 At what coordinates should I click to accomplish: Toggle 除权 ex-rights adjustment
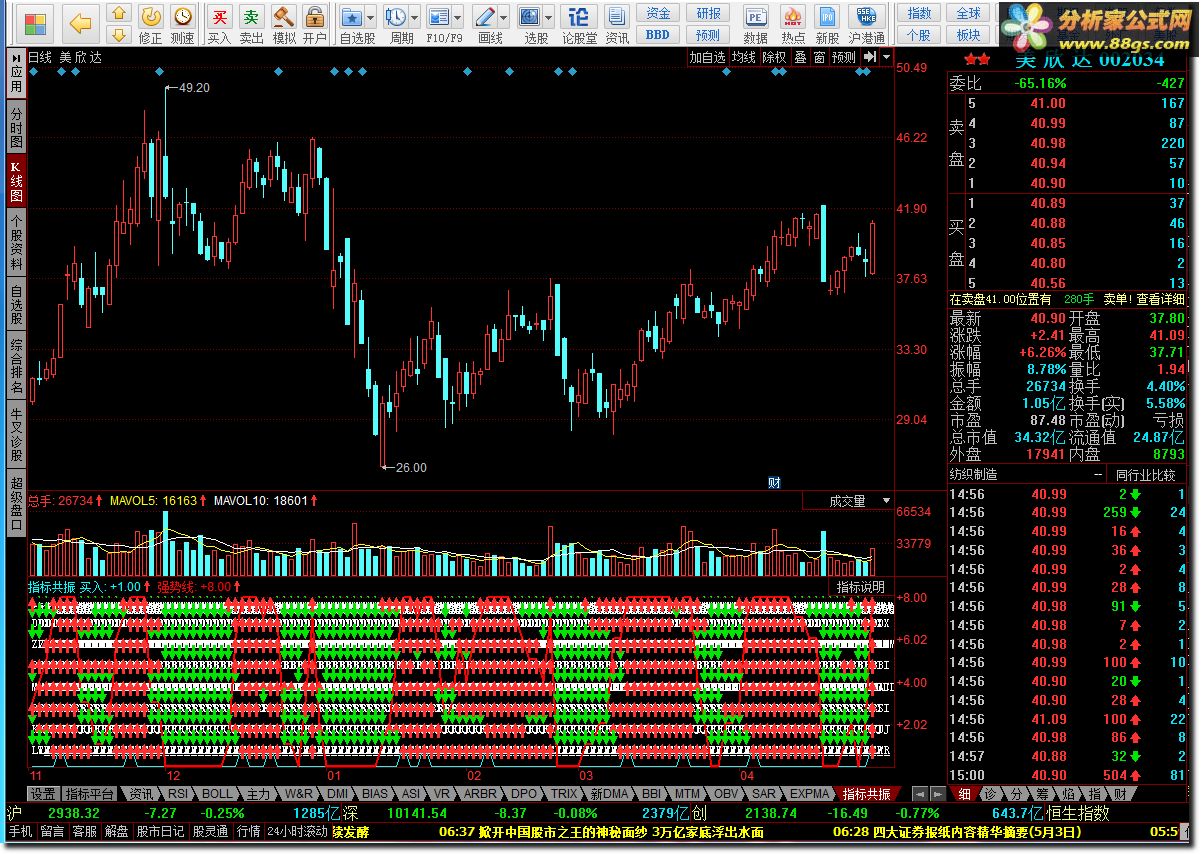[774, 57]
